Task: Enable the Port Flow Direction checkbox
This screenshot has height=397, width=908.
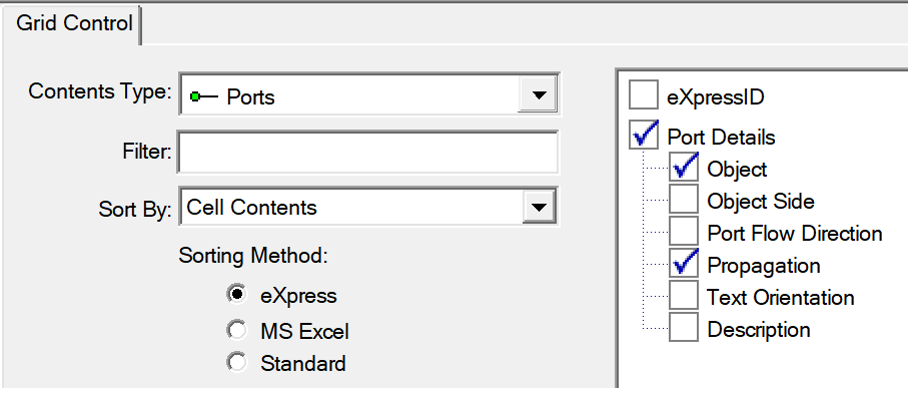Action: (x=684, y=231)
